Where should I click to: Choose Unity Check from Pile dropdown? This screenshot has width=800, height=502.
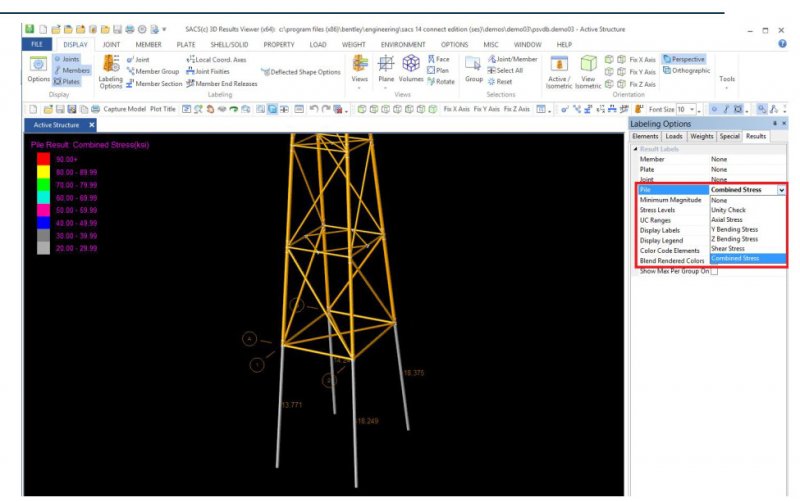(x=729, y=210)
